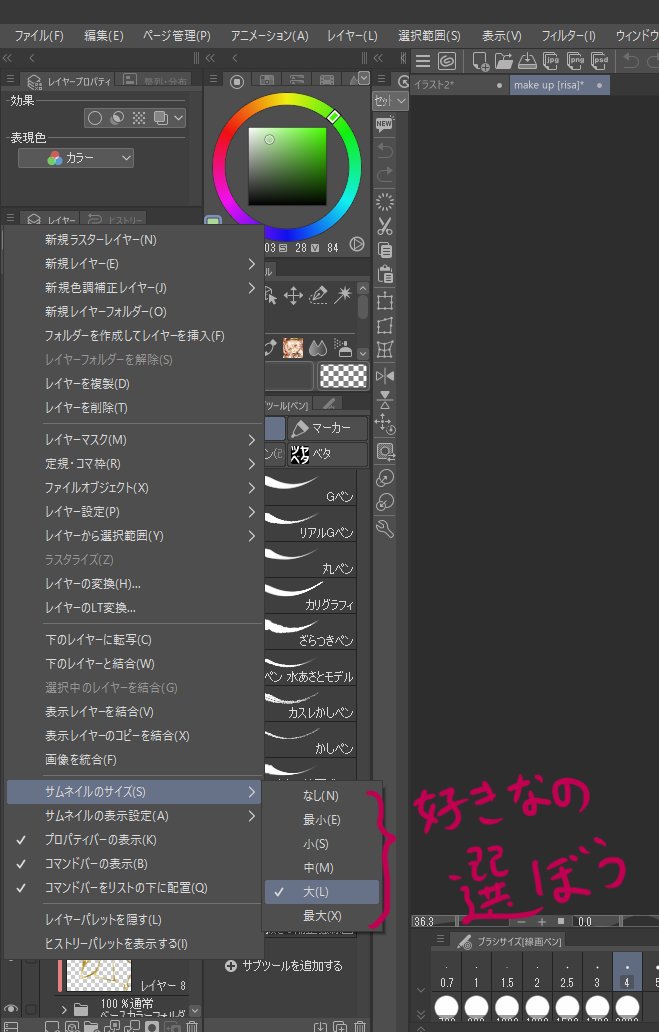Export as psd using the psd icon

(x=600, y=61)
